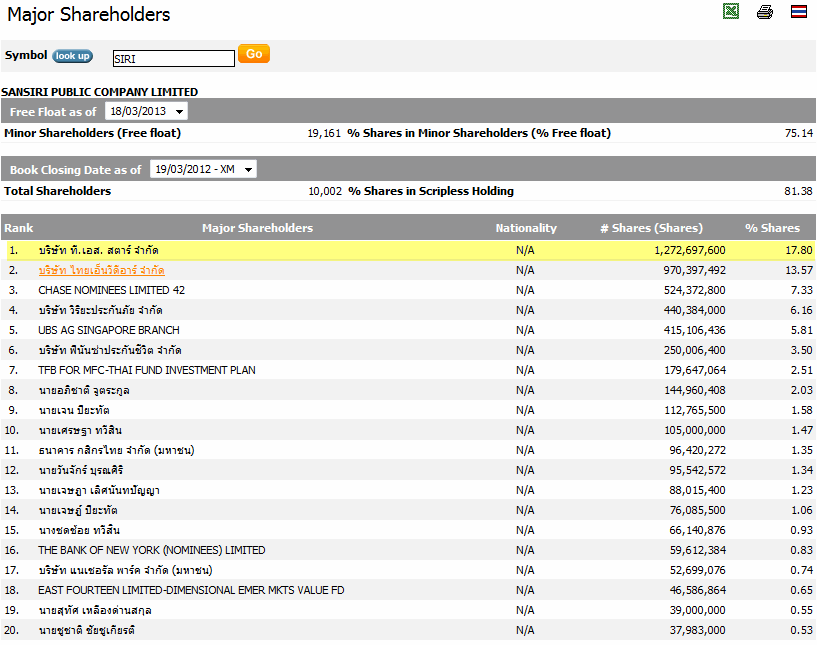The width and height of the screenshot is (817, 645).
Task: Click the scripless holding value 81.38
Action: pos(798,191)
